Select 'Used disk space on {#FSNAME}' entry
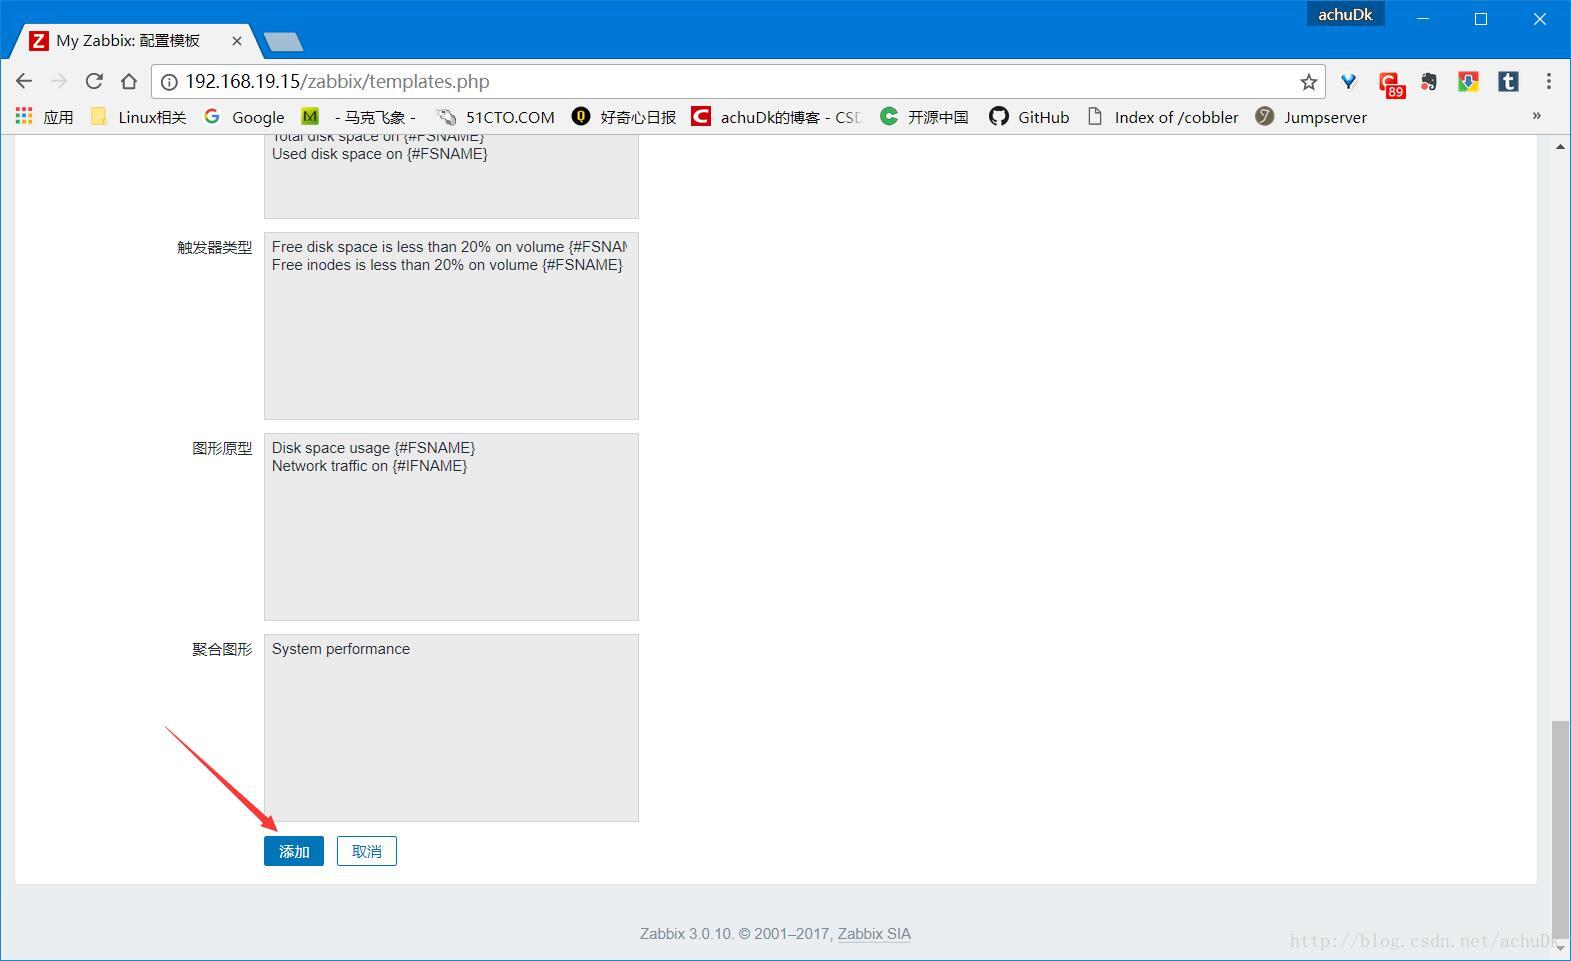The image size is (1571, 961). 380,154
